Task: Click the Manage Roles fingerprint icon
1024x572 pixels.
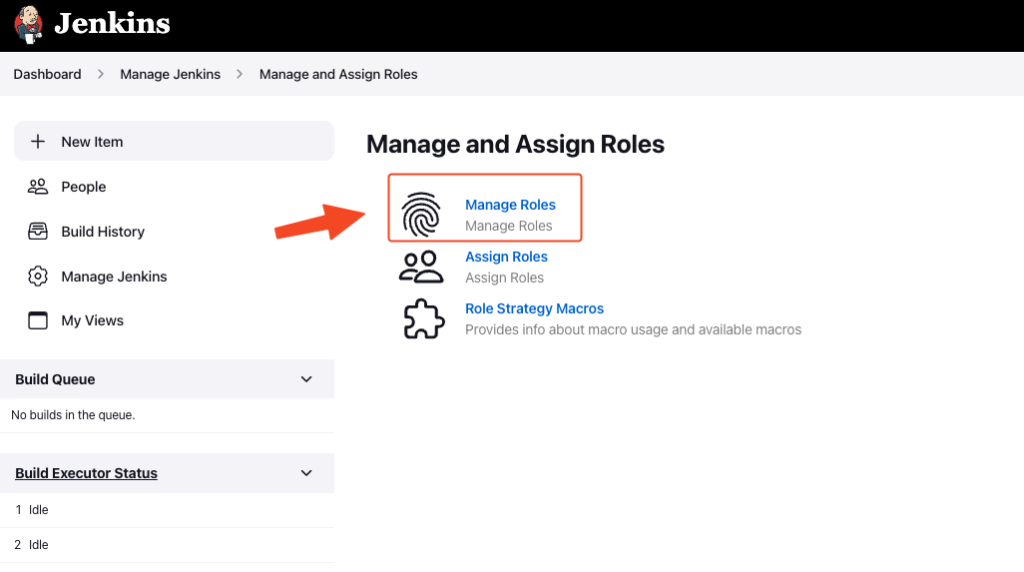Action: tap(421, 214)
